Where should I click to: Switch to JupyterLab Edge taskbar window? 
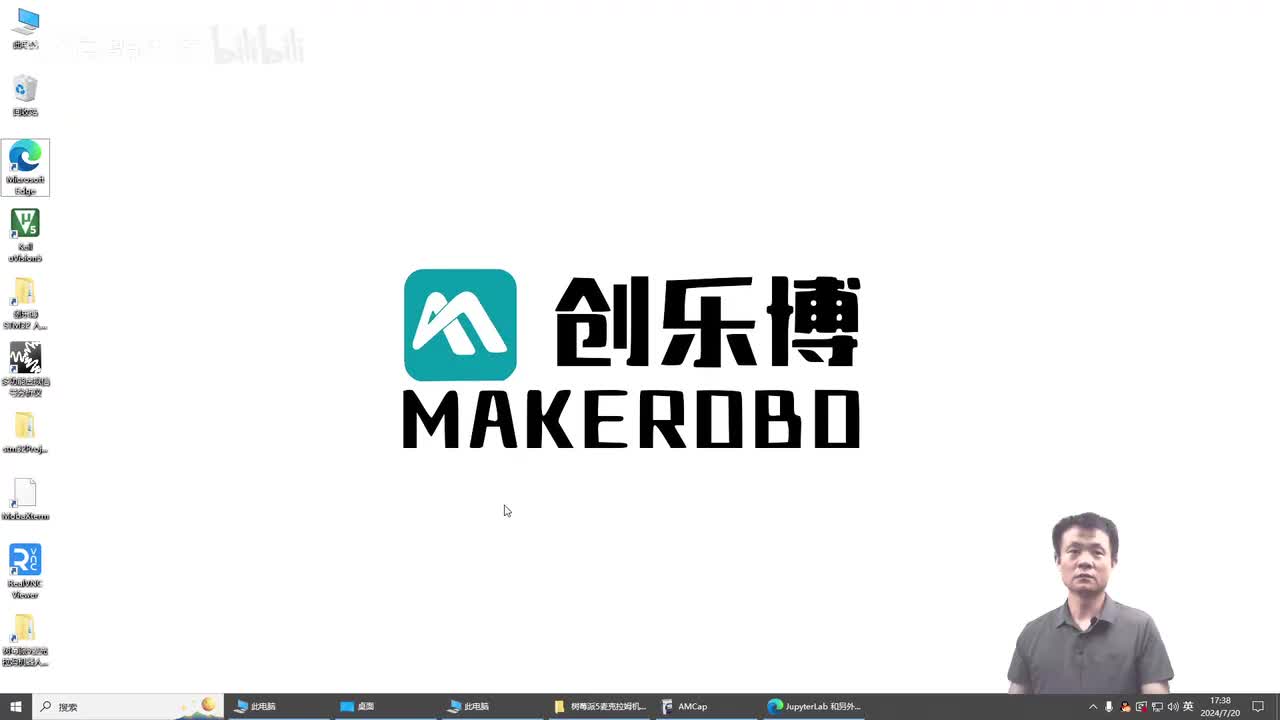(x=814, y=706)
